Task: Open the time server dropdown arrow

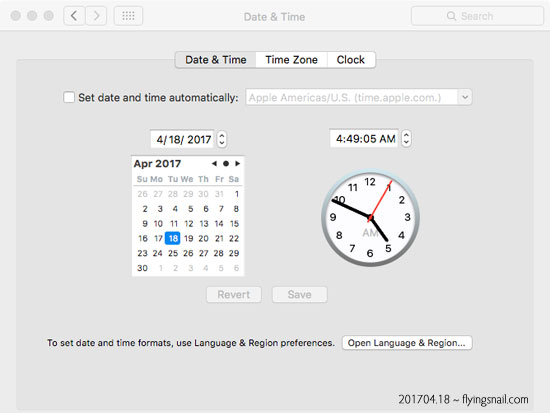Action: (x=465, y=97)
